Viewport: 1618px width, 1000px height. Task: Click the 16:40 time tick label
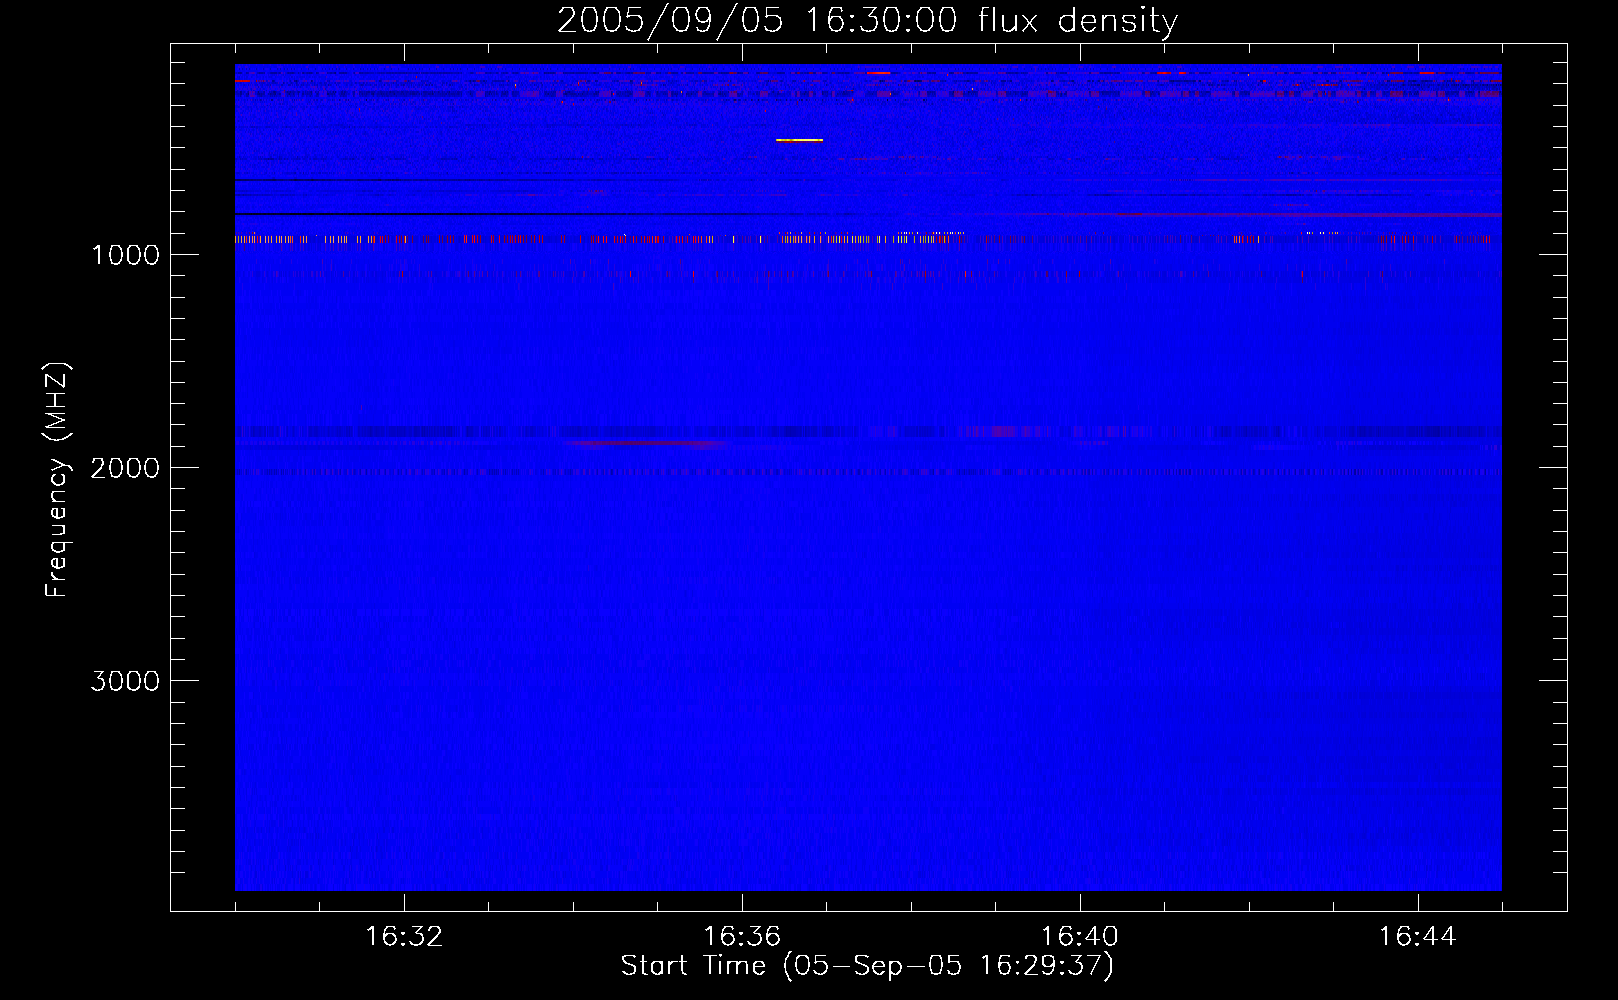click(x=1080, y=936)
